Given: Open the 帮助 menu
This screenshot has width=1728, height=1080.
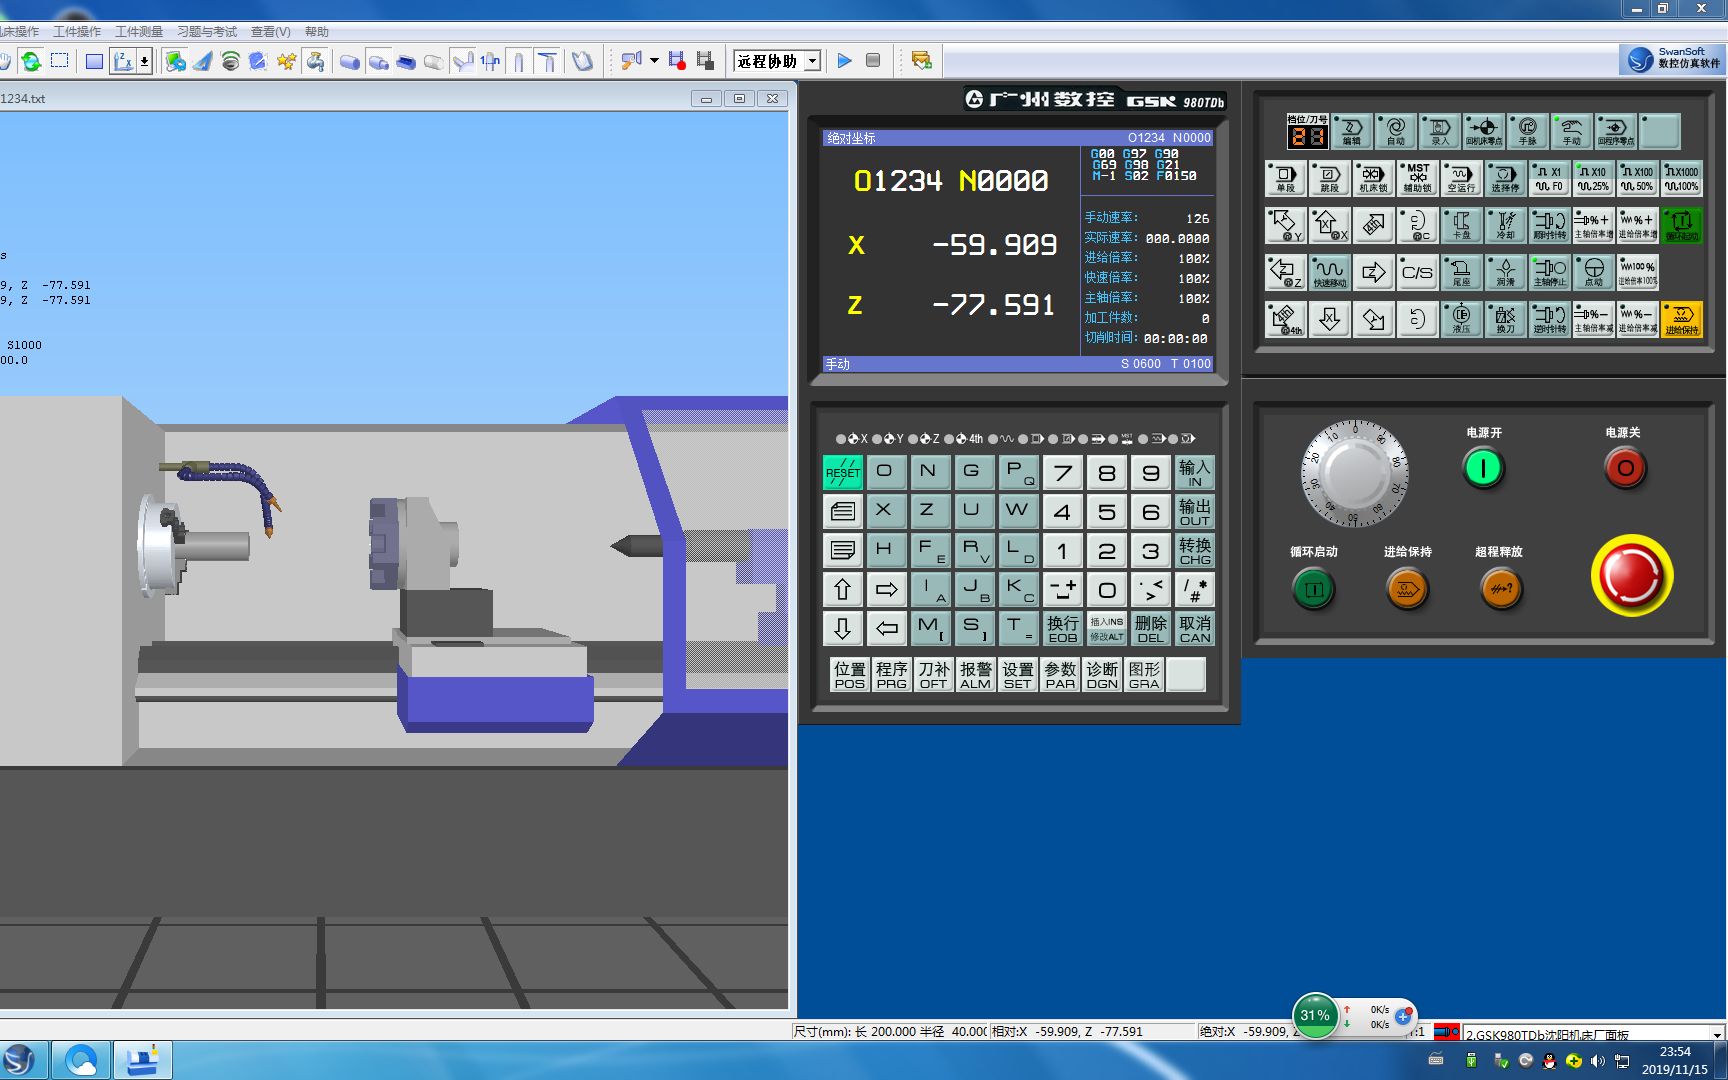Looking at the screenshot, I should click(x=317, y=32).
